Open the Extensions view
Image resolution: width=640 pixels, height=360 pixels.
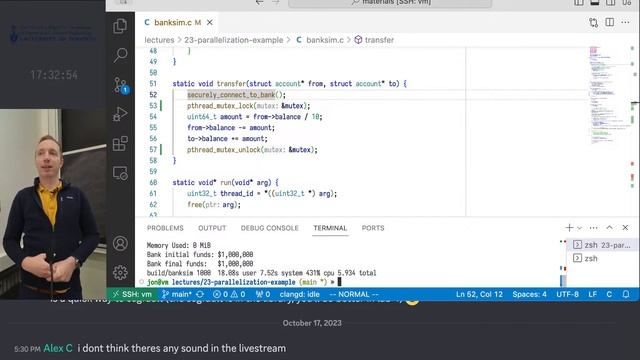pos(120,144)
